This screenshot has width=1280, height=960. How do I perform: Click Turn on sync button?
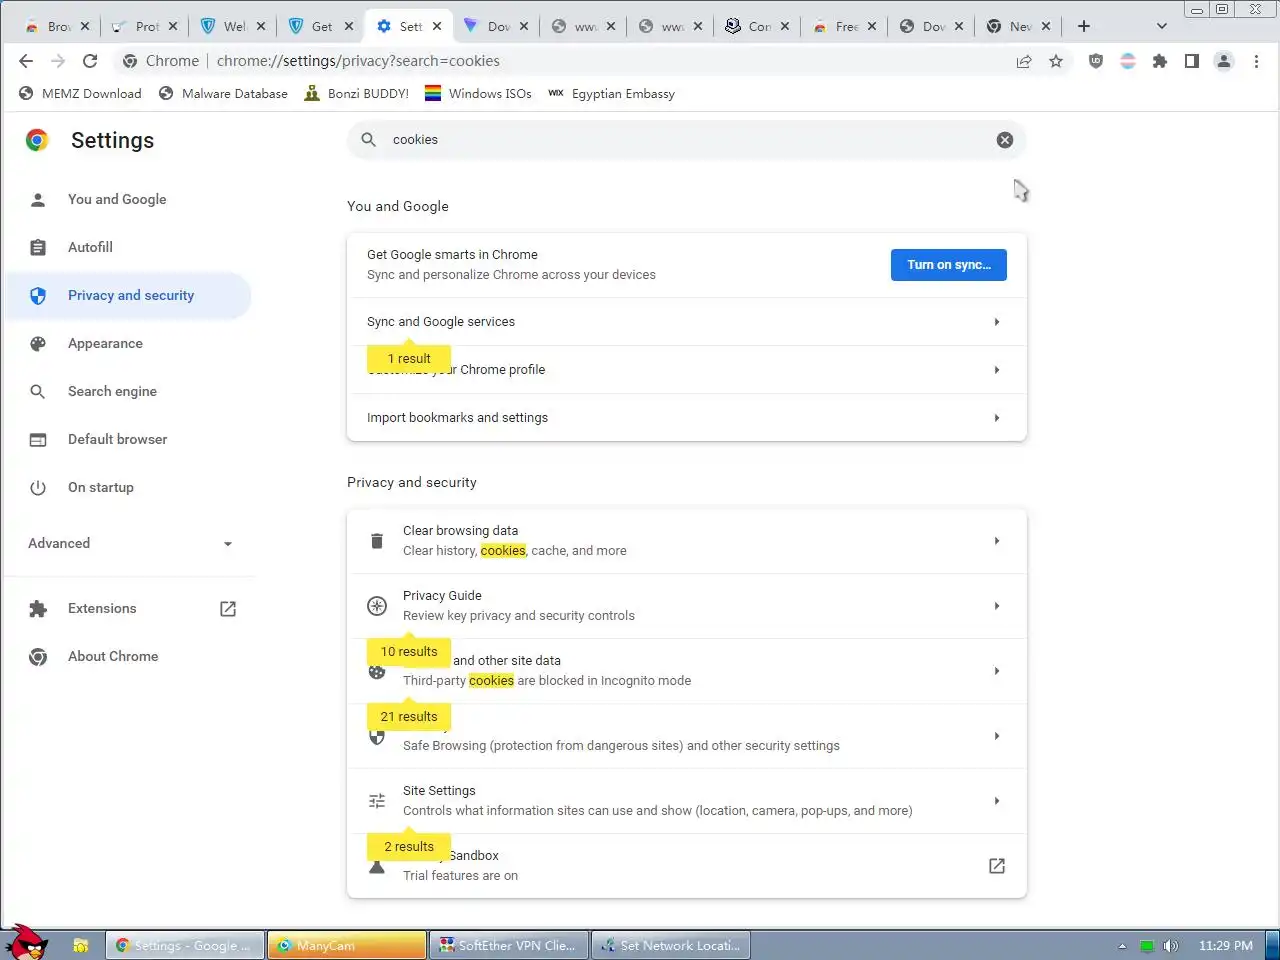(949, 265)
